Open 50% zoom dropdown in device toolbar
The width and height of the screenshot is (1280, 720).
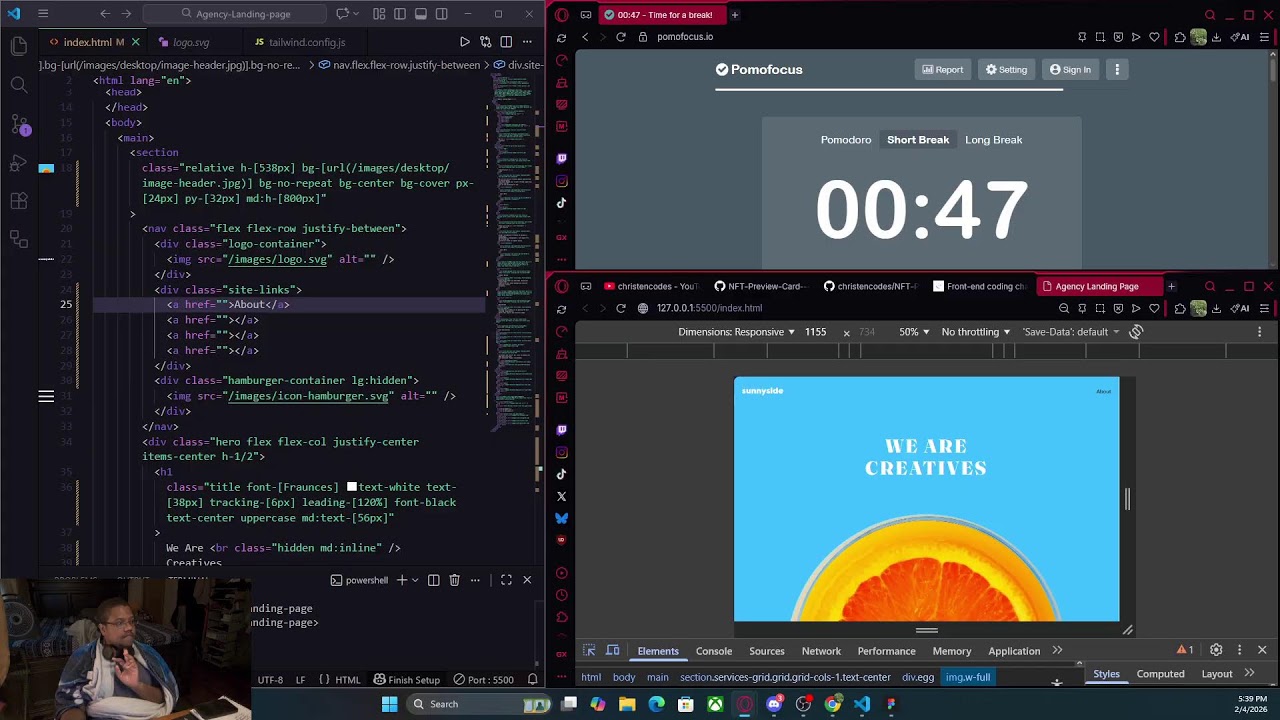click(x=912, y=332)
